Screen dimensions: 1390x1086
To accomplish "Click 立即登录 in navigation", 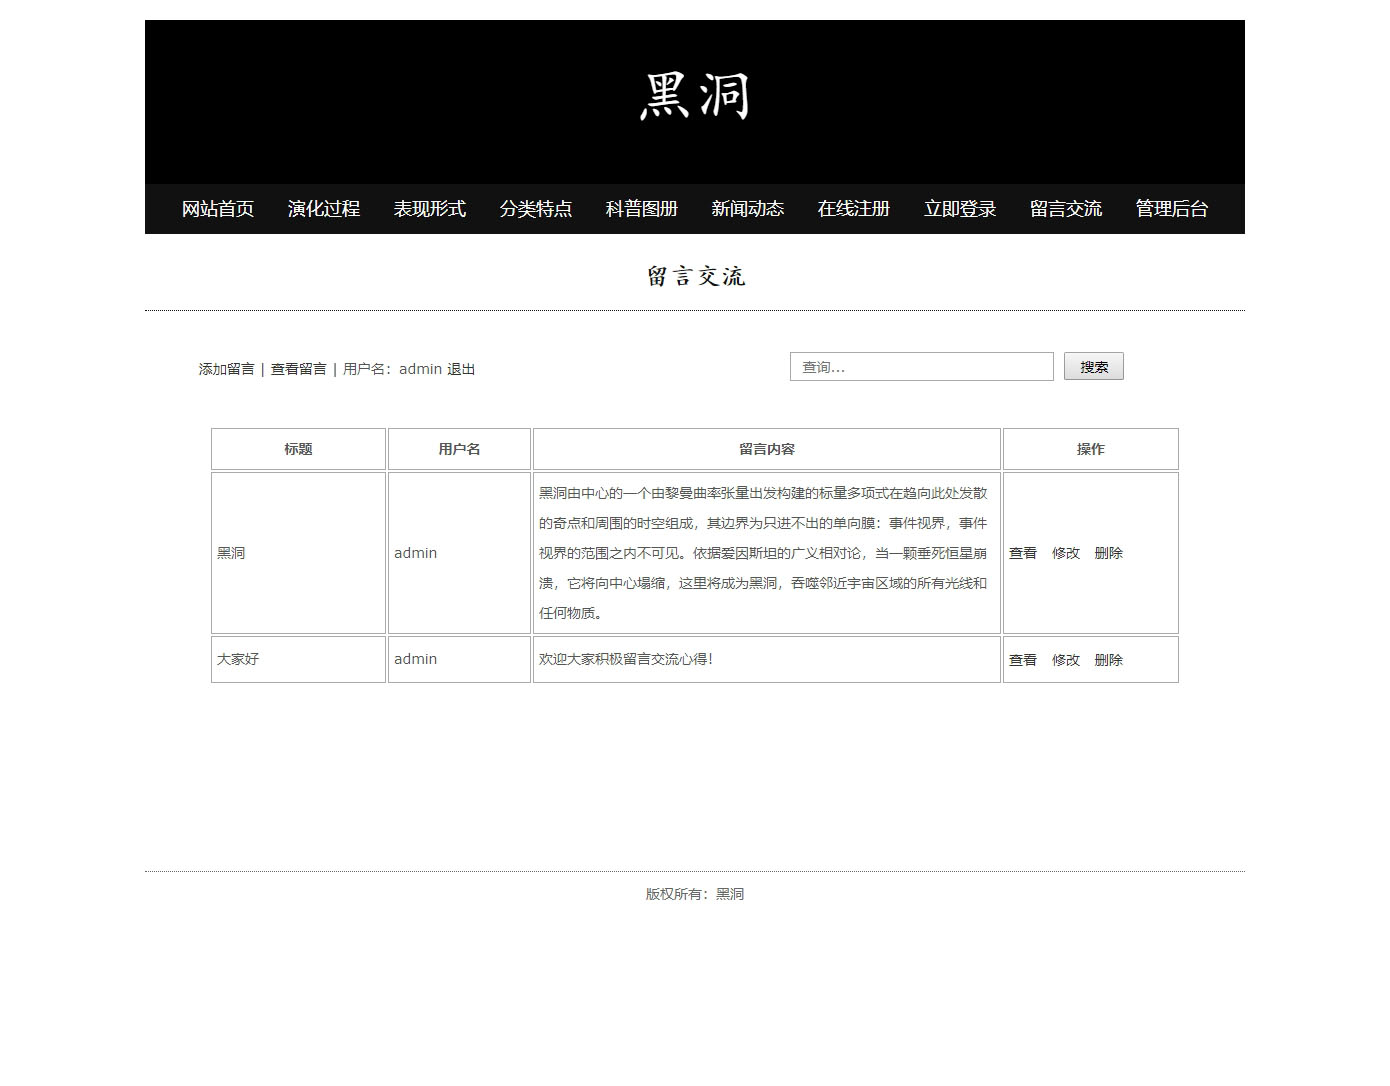I will 959,209.
